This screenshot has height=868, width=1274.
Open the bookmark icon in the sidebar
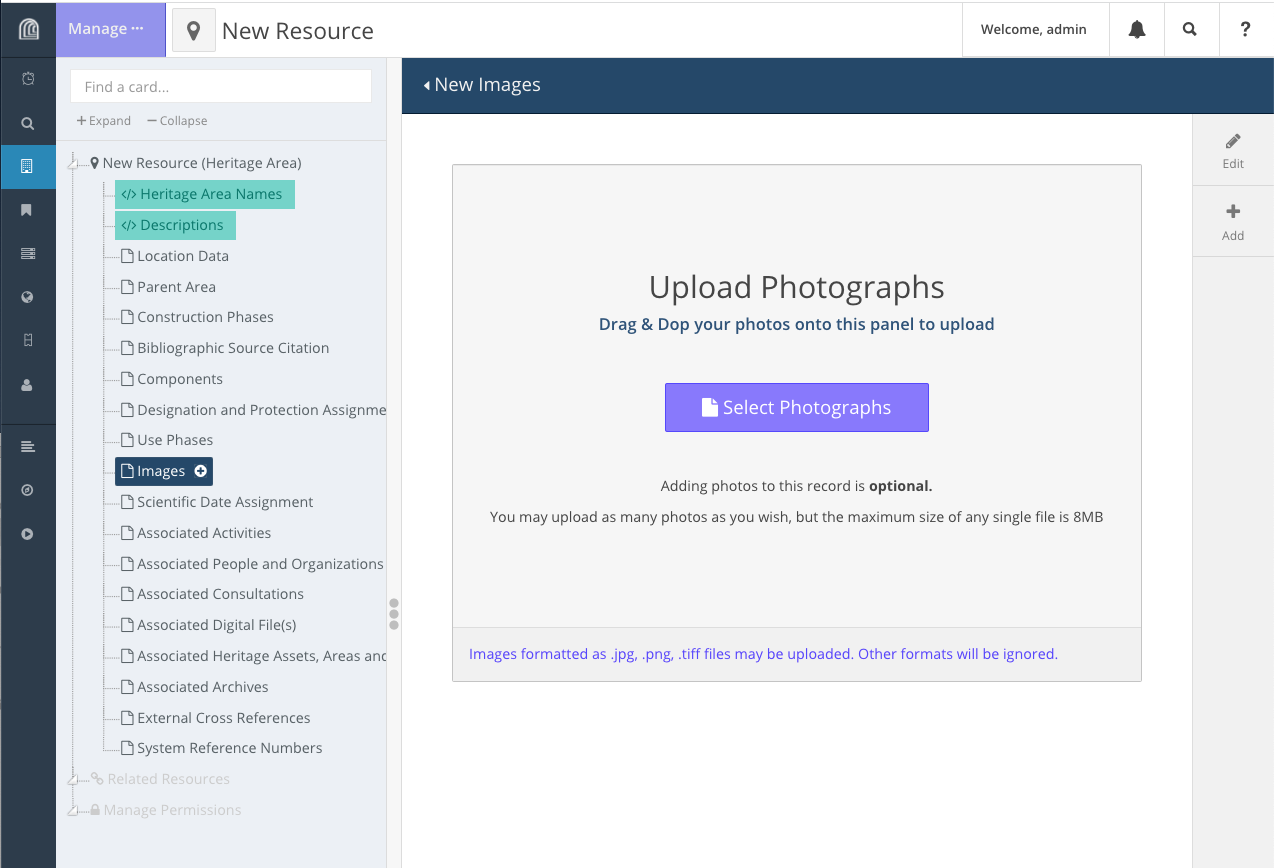point(27,210)
